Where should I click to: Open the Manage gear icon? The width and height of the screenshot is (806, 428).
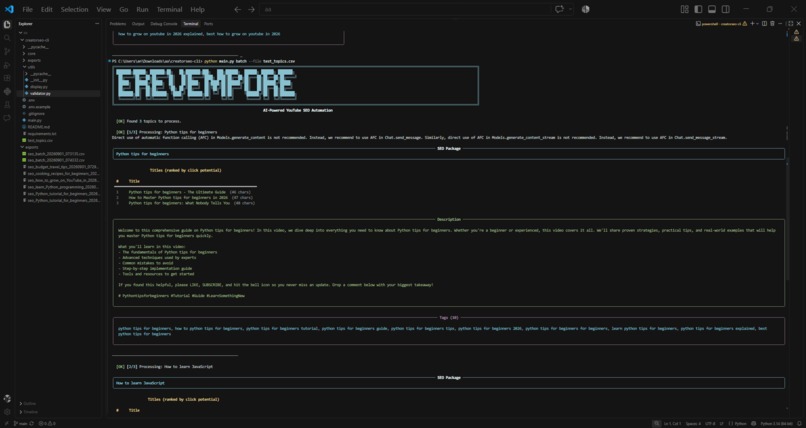tap(7, 412)
